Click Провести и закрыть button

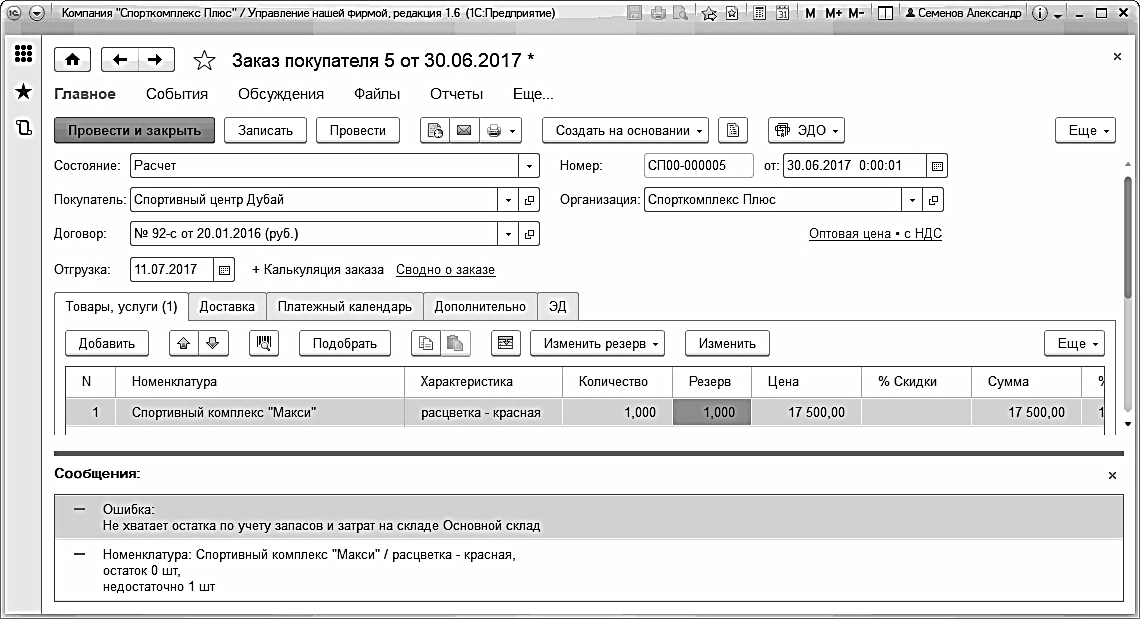coord(135,131)
